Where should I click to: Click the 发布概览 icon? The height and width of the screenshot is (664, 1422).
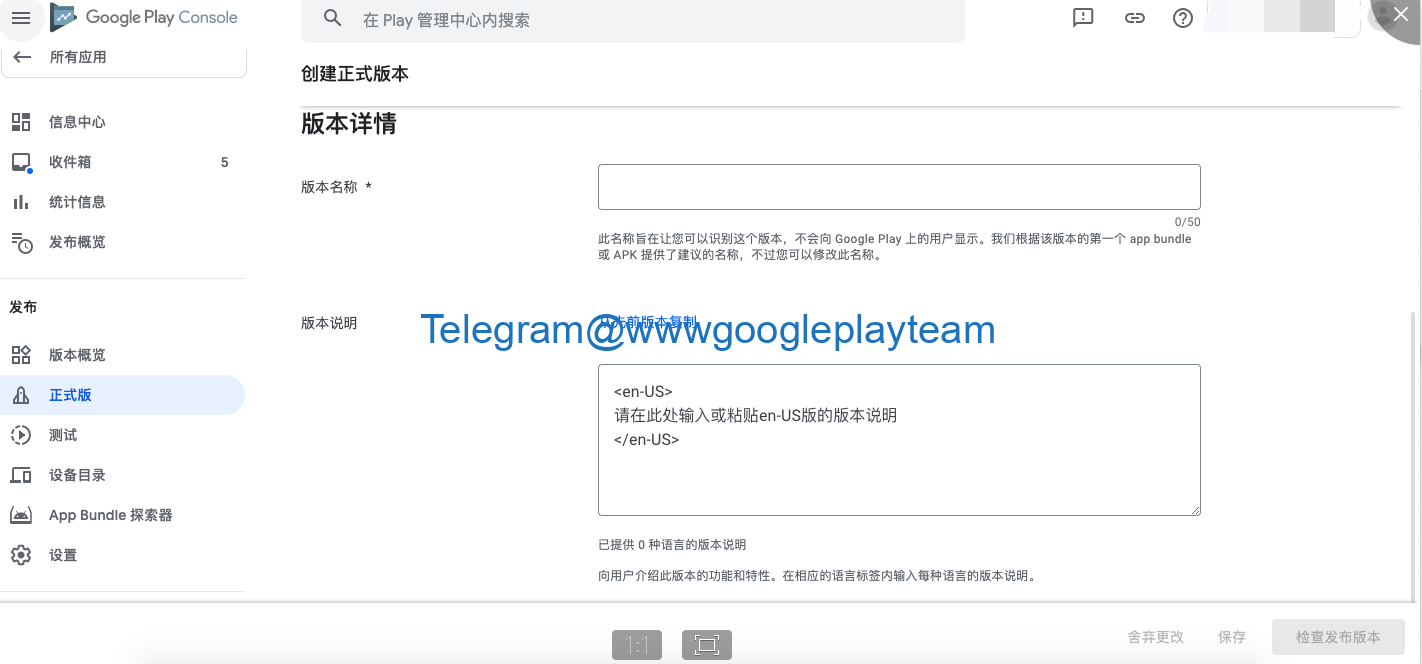click(x=21, y=242)
